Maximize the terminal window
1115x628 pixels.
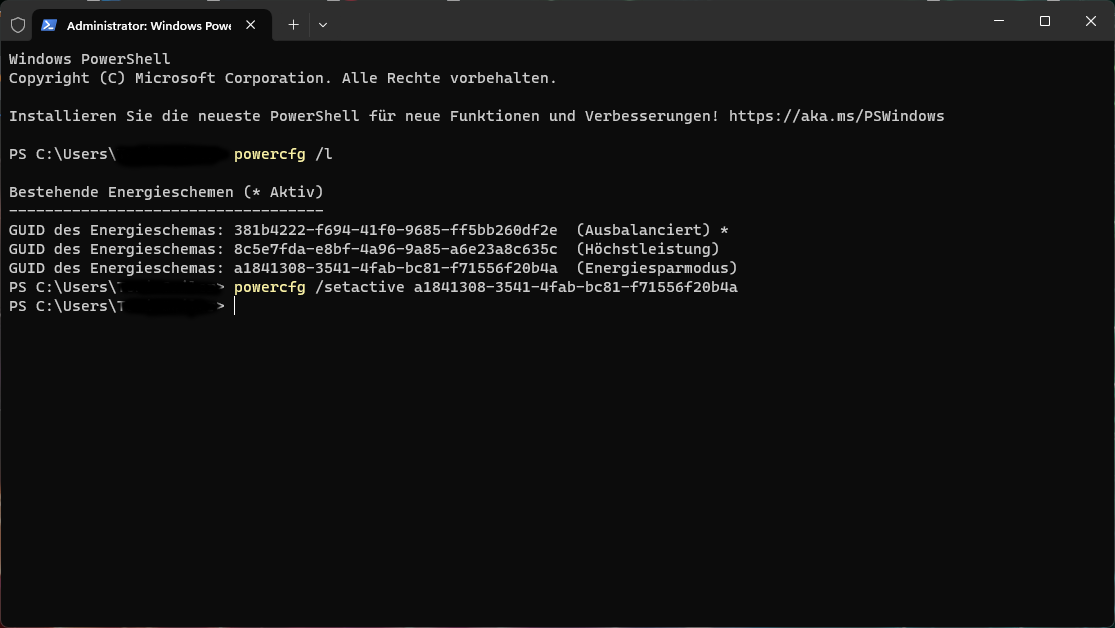1045,21
